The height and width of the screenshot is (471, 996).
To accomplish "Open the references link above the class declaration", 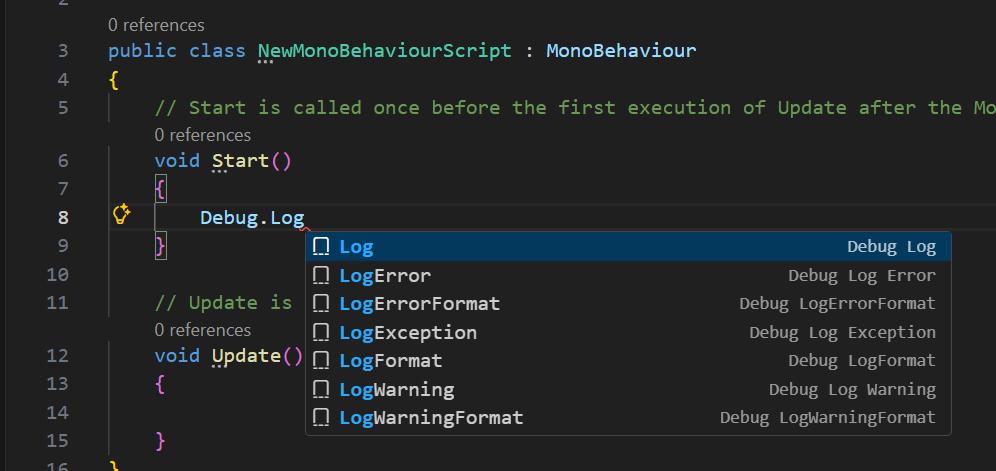I will click(x=156, y=25).
